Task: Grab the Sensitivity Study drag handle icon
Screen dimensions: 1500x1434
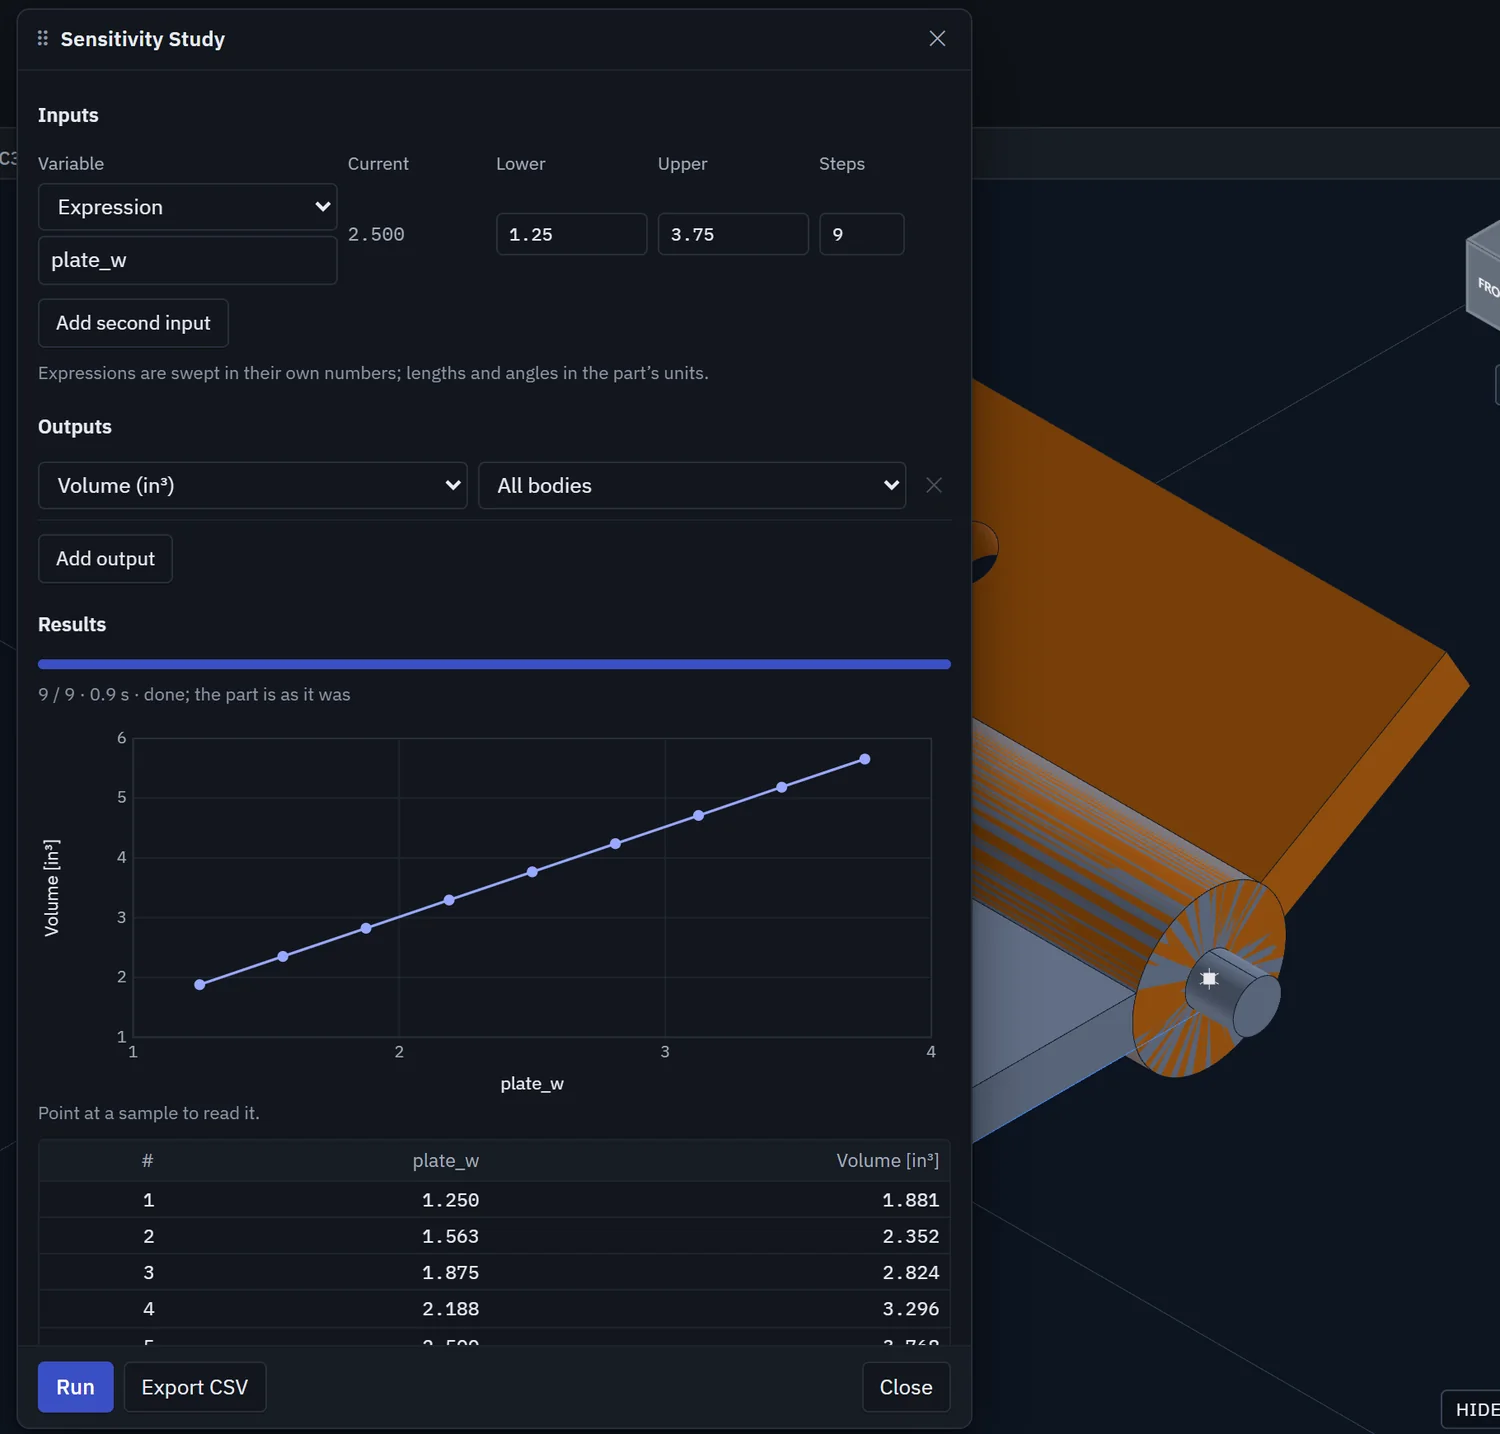Action: tap(43, 38)
